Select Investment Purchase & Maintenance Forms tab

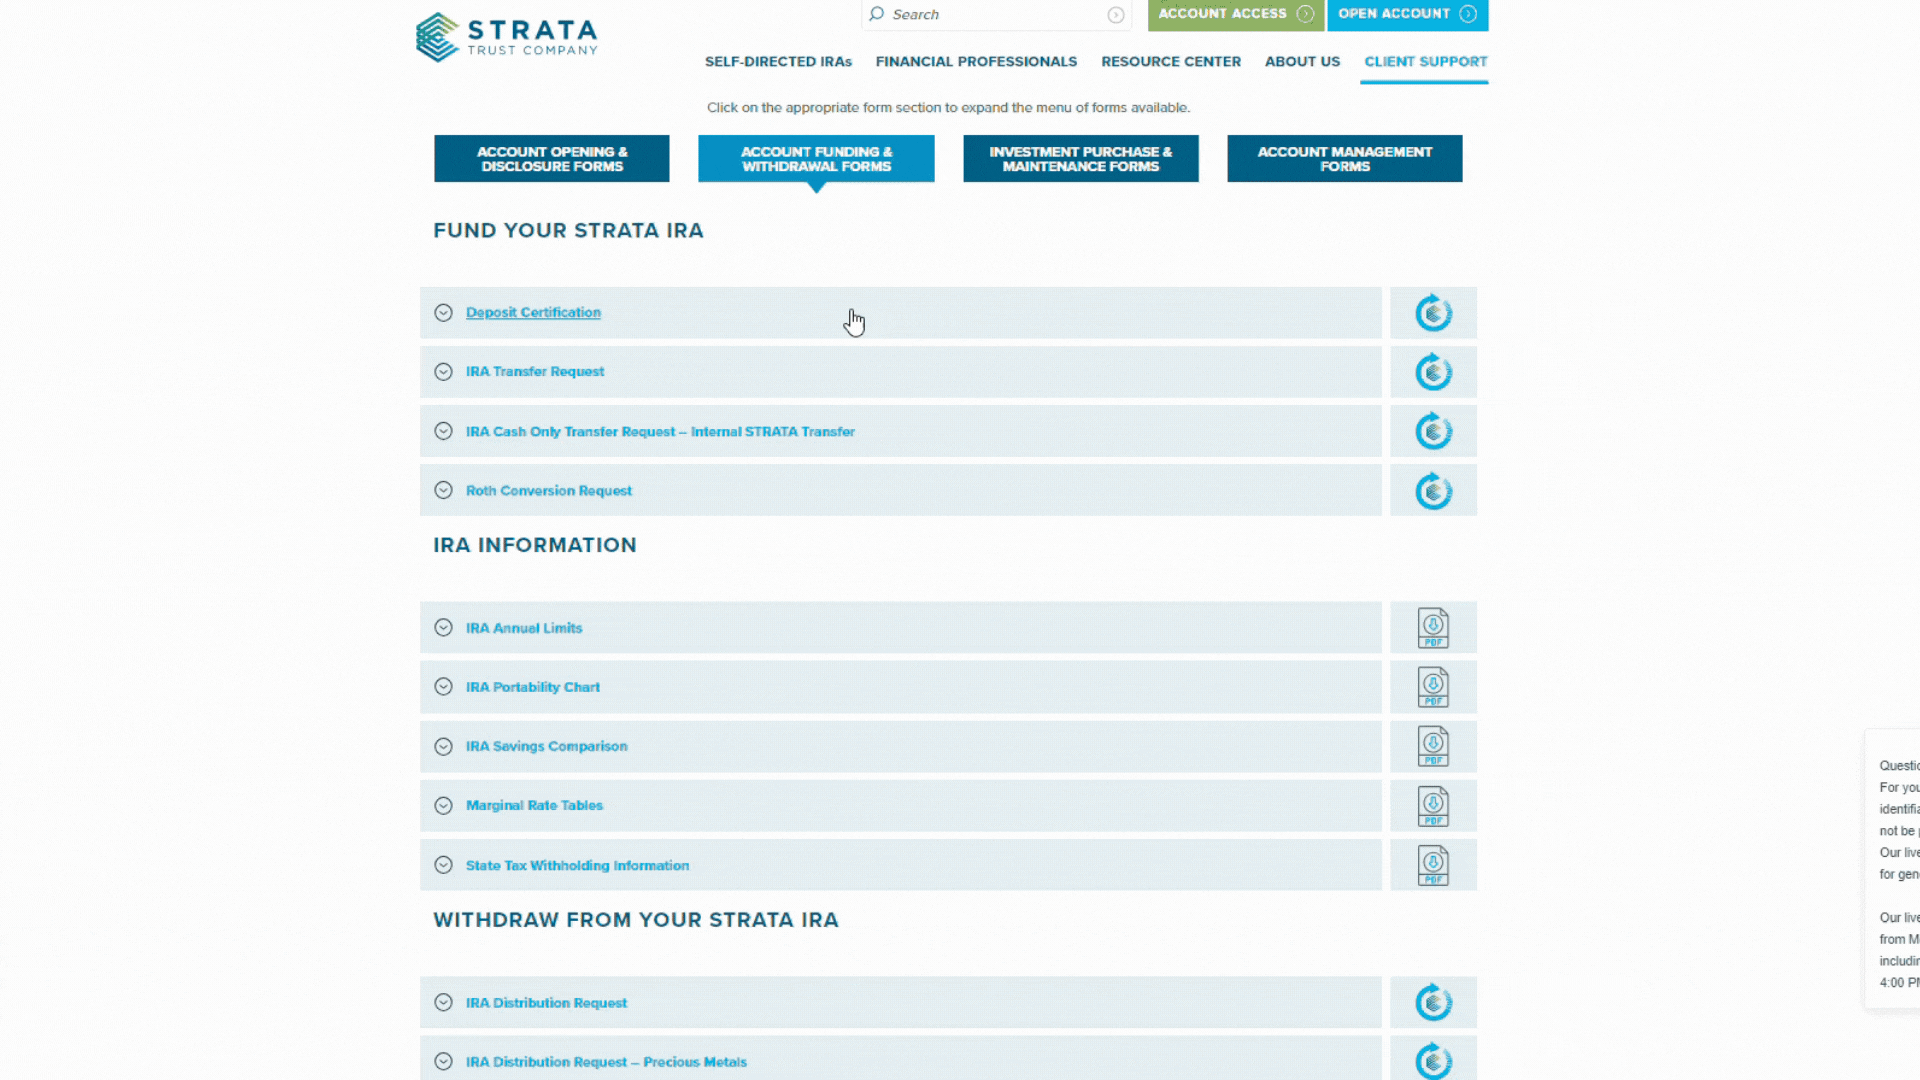[x=1080, y=159]
